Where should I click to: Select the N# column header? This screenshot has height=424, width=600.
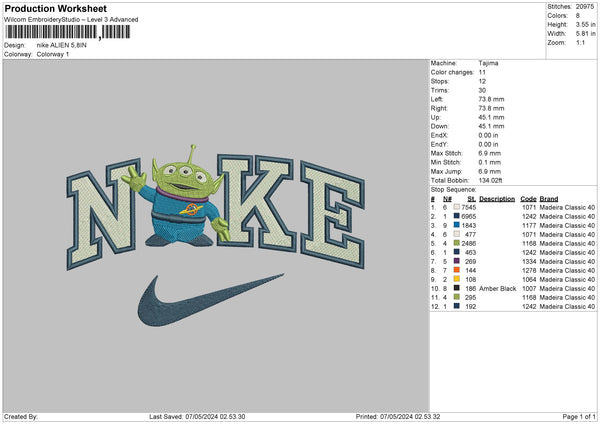tap(447, 199)
